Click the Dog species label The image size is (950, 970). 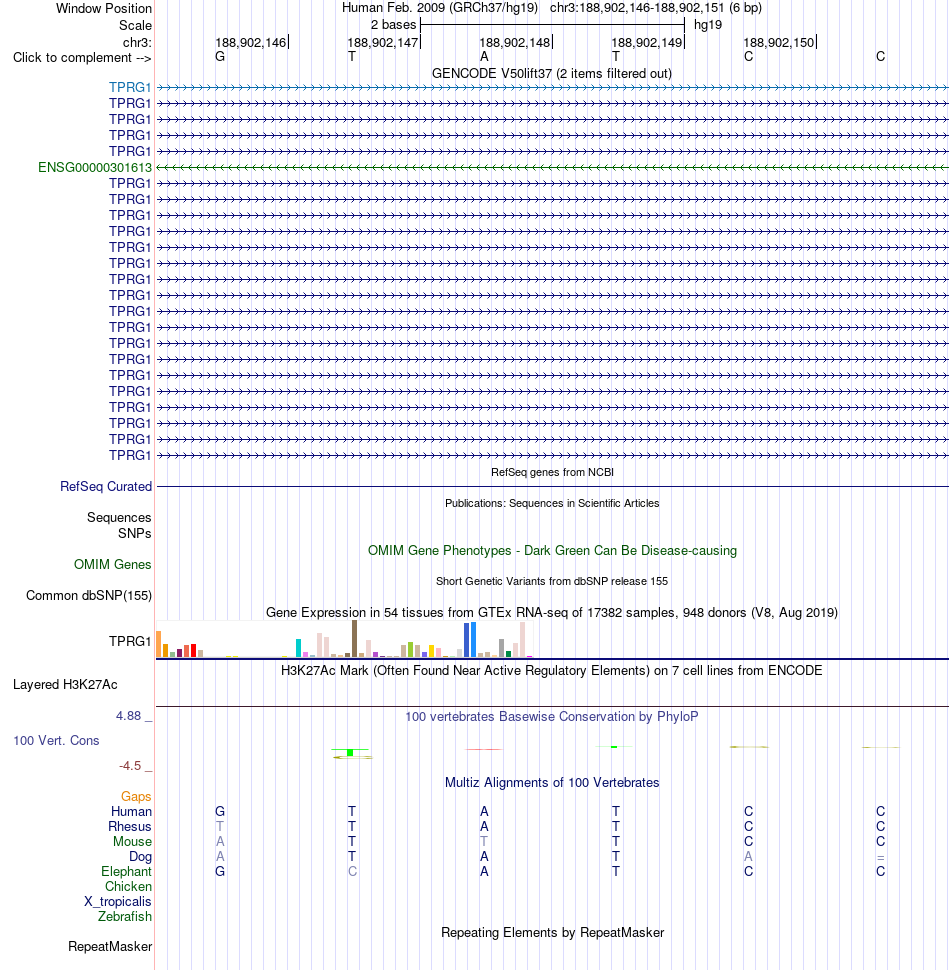click(140, 856)
